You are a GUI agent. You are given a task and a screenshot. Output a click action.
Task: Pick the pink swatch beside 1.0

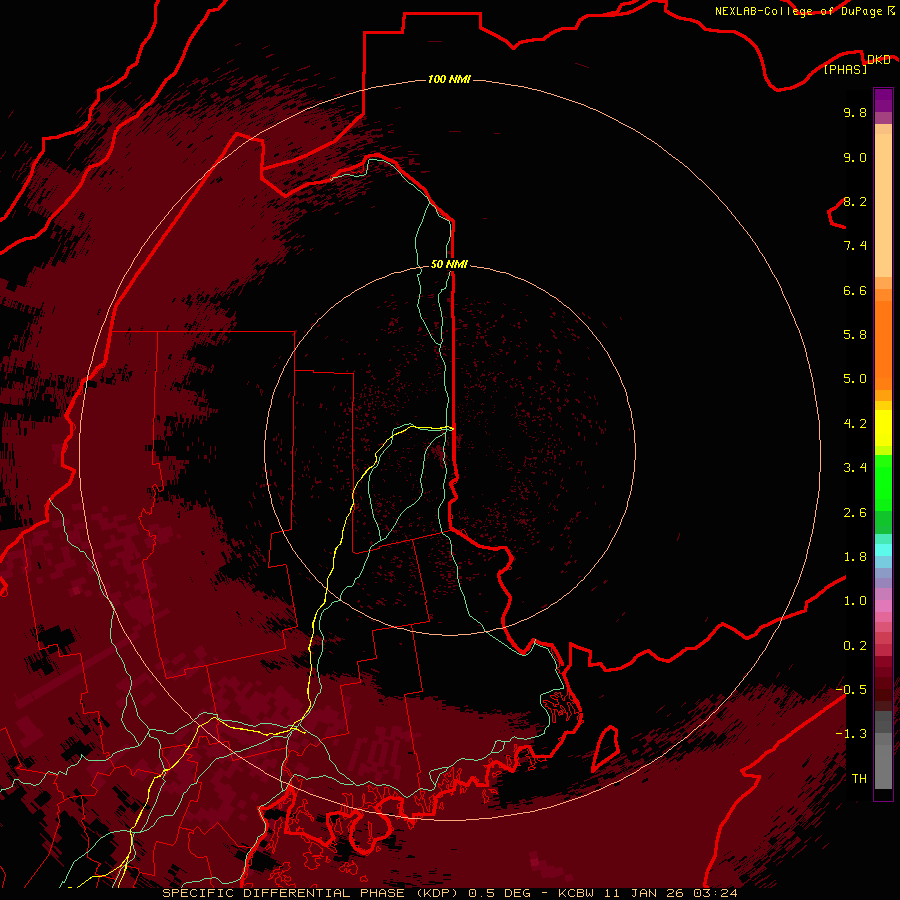[883, 606]
